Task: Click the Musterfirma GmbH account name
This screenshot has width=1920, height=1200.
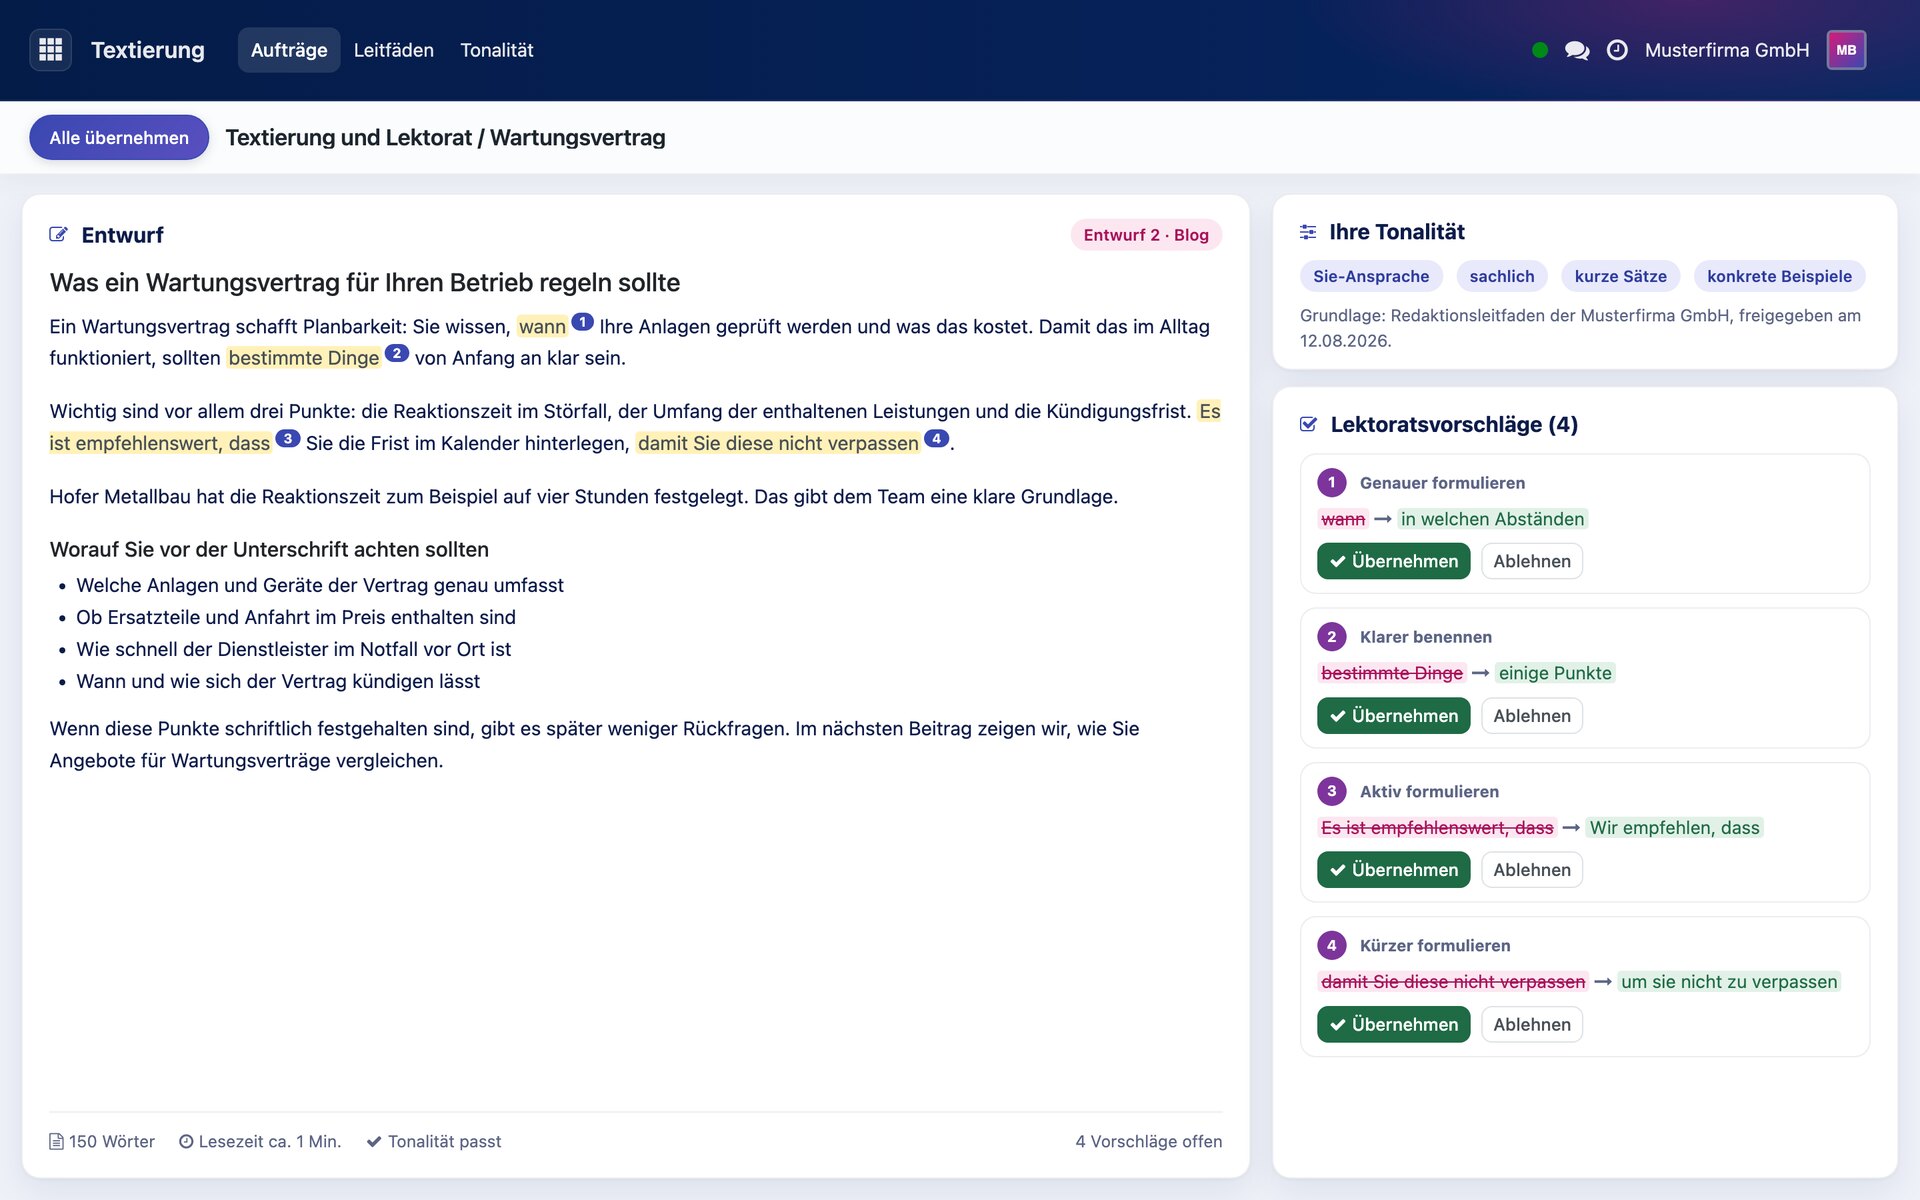Action: (1727, 50)
